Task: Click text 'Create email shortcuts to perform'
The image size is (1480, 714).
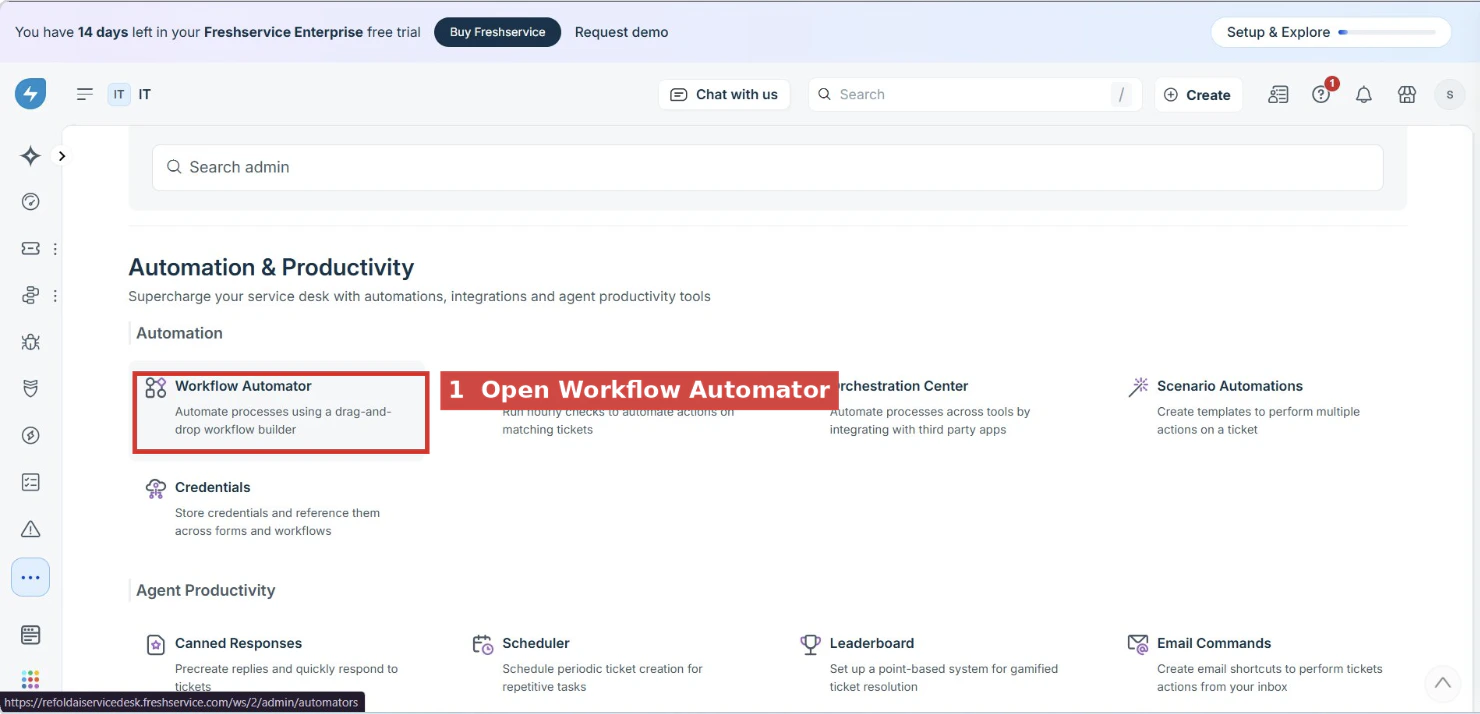Action: coord(1251,669)
